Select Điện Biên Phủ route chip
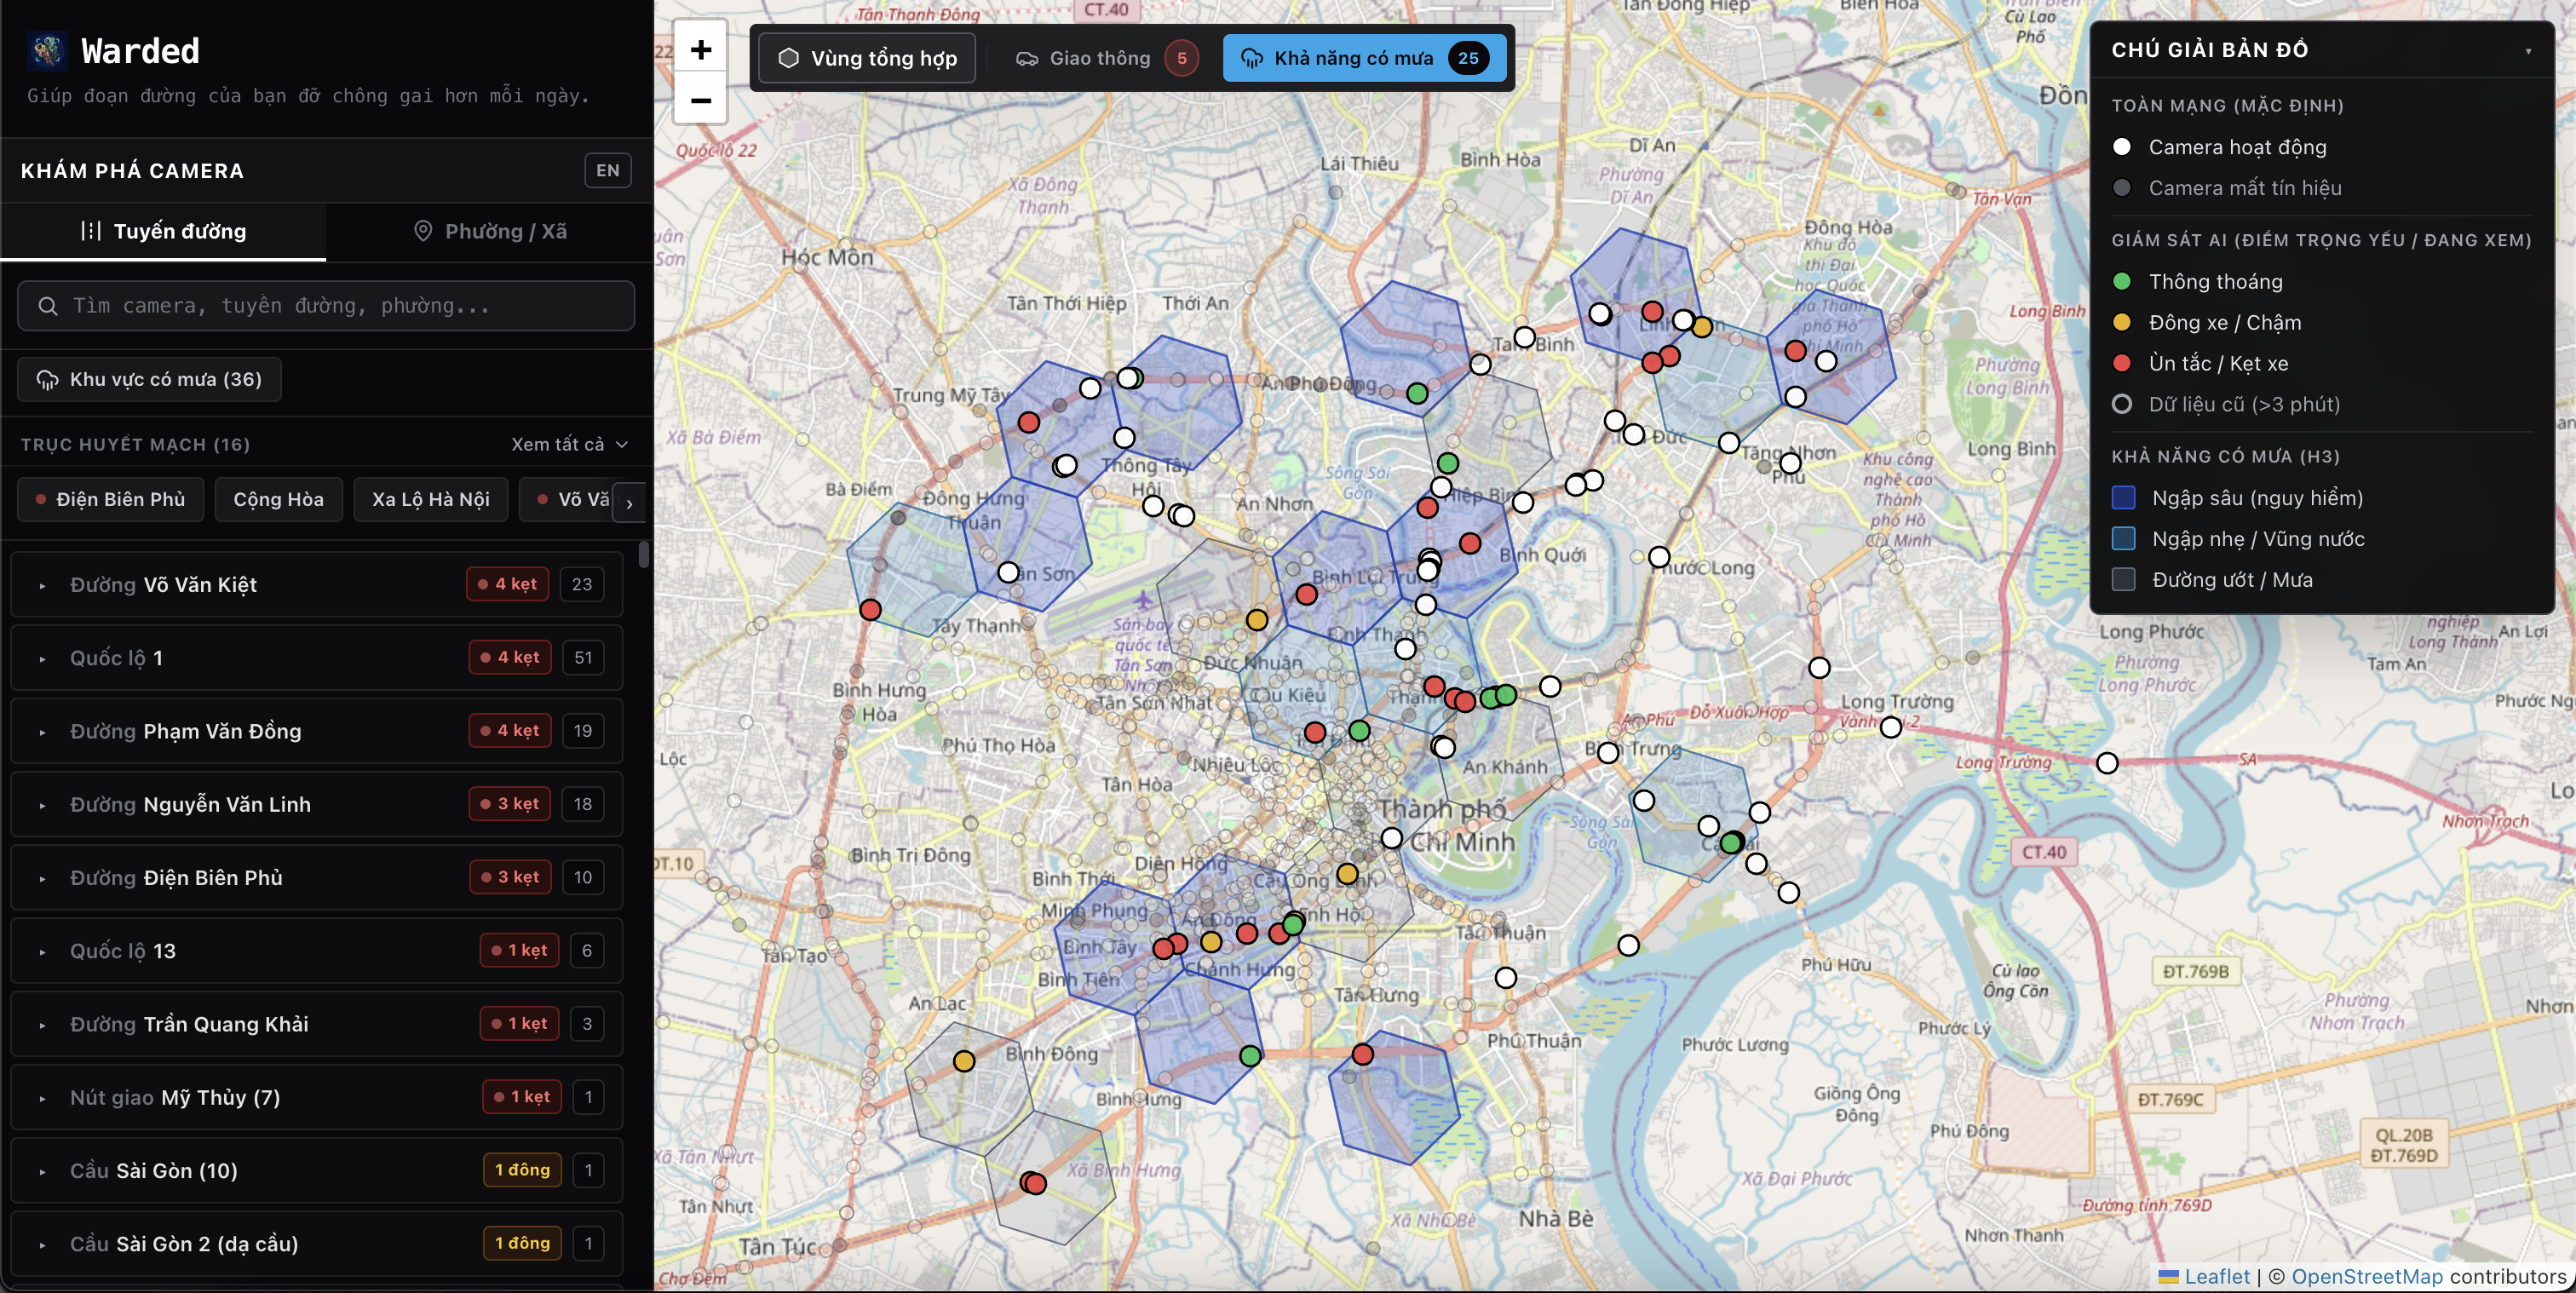The height and width of the screenshot is (1293, 2576). [x=111, y=499]
